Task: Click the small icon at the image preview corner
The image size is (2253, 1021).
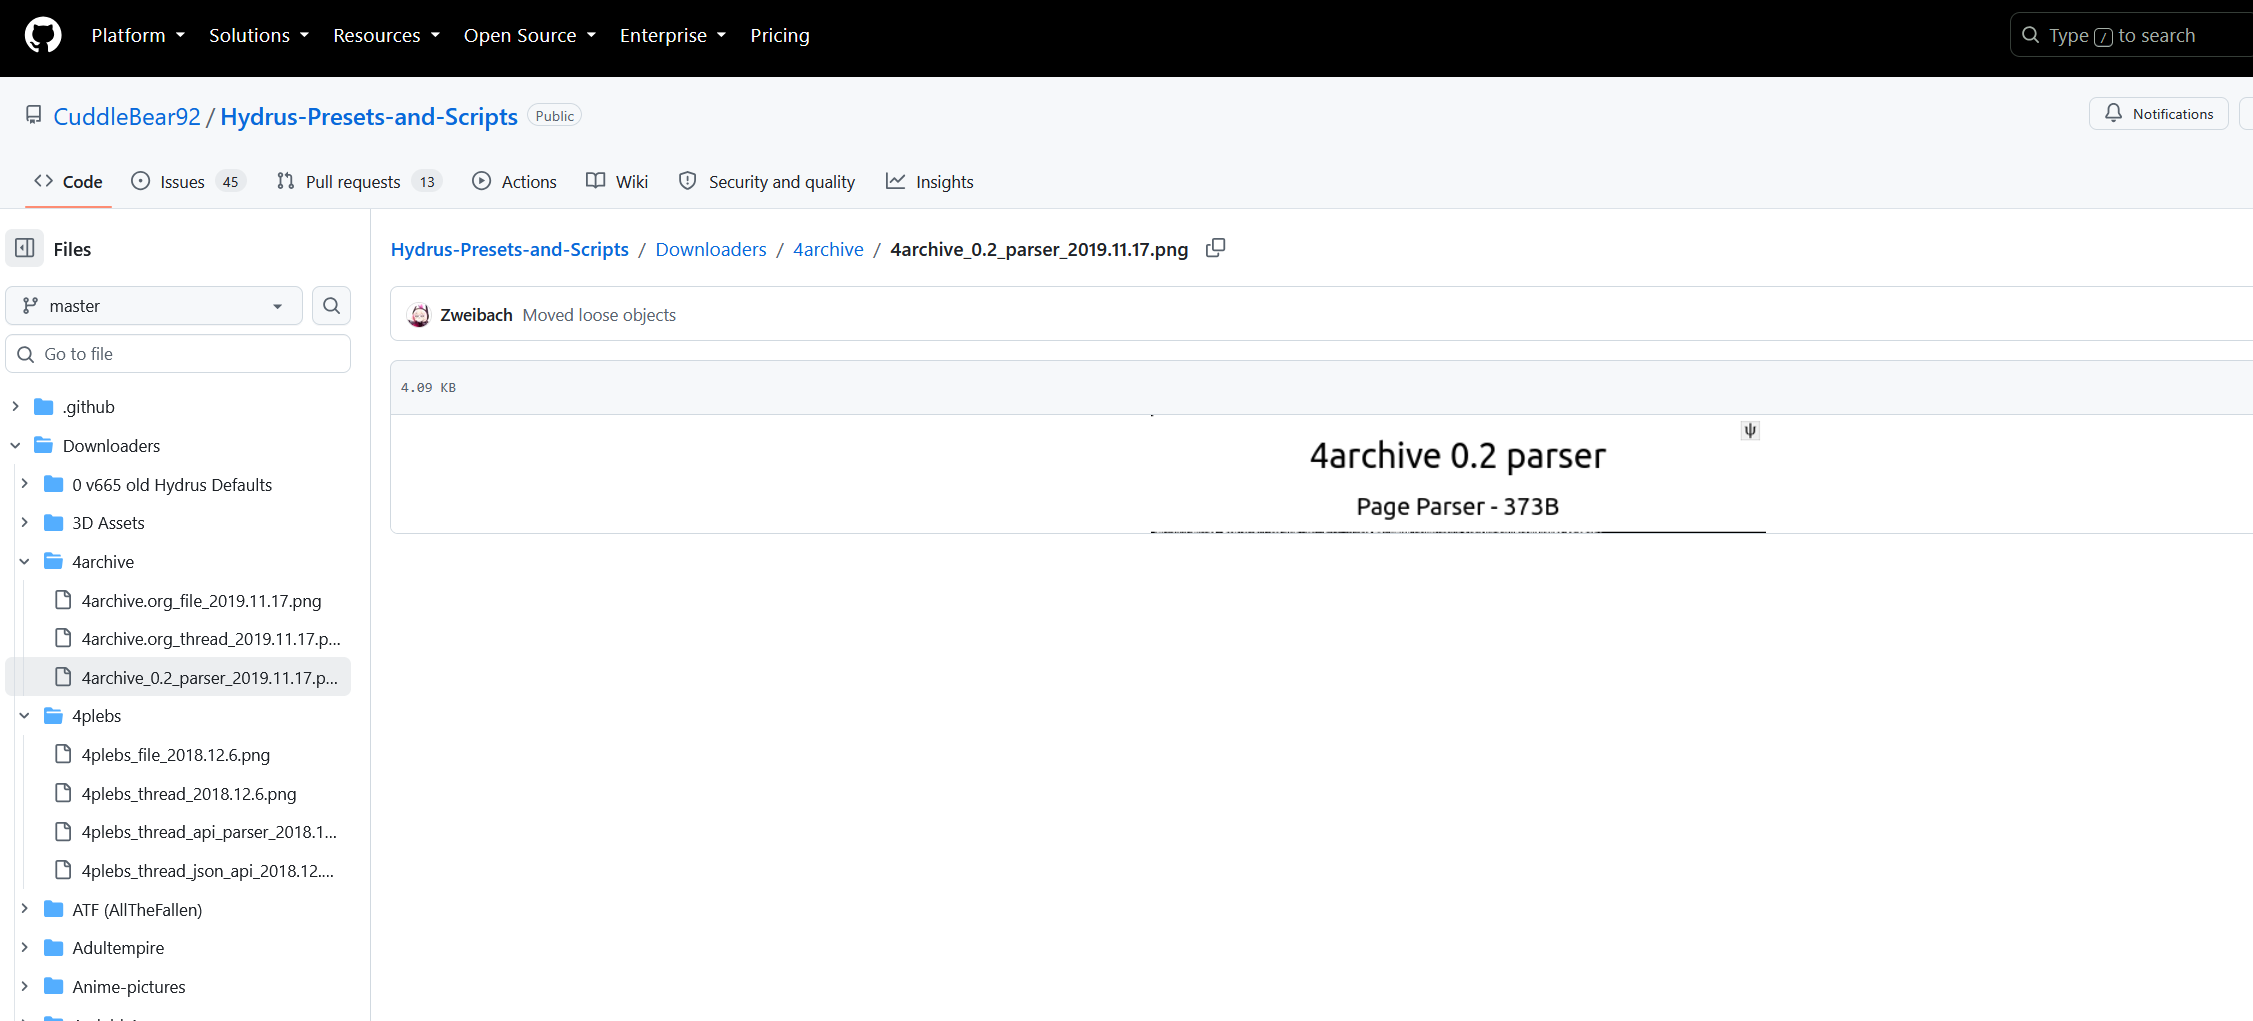Action: point(1750,431)
